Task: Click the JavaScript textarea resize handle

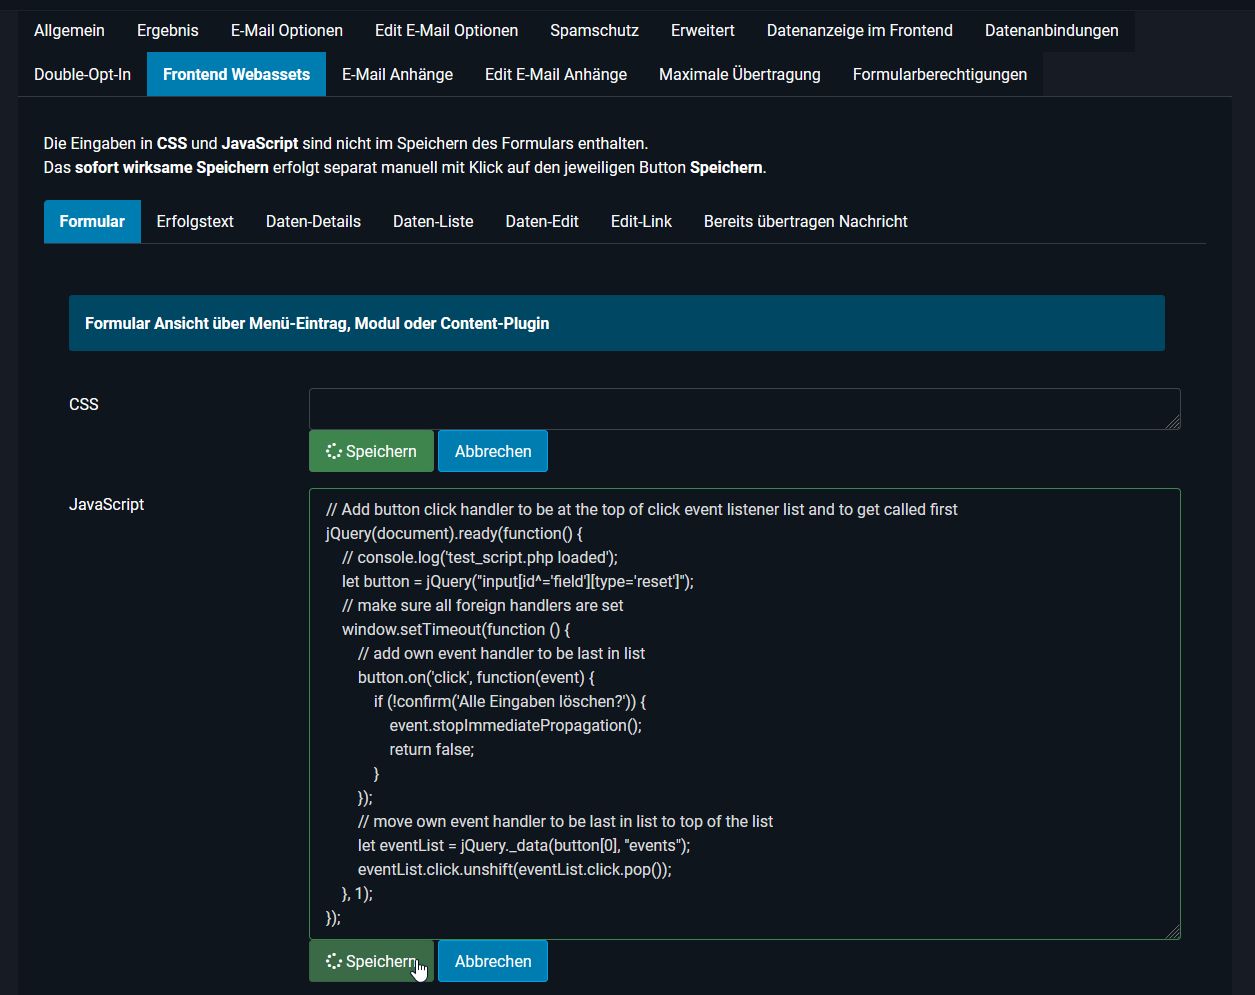Action: [1173, 932]
